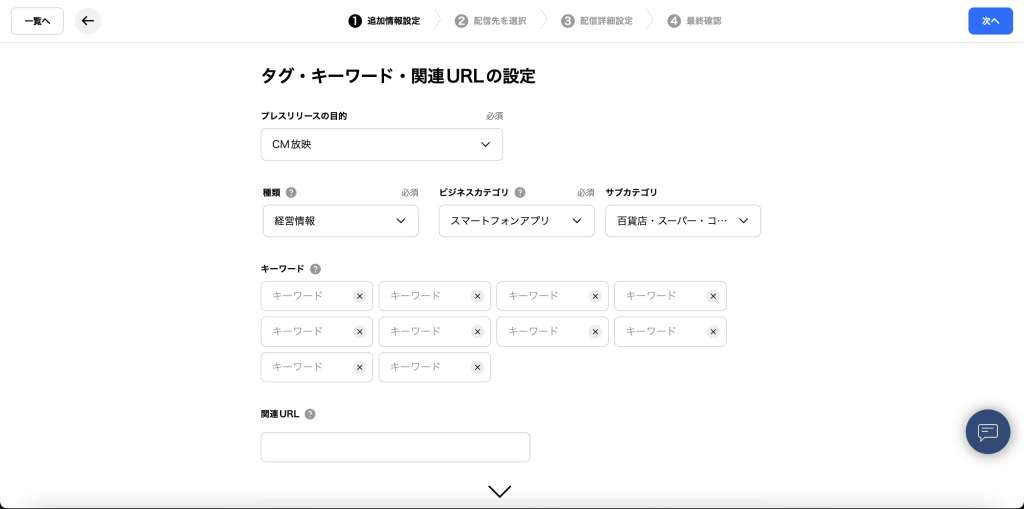The height and width of the screenshot is (509, 1024).
Task: Click help icon beside 関連URL label
Action: [x=310, y=414]
